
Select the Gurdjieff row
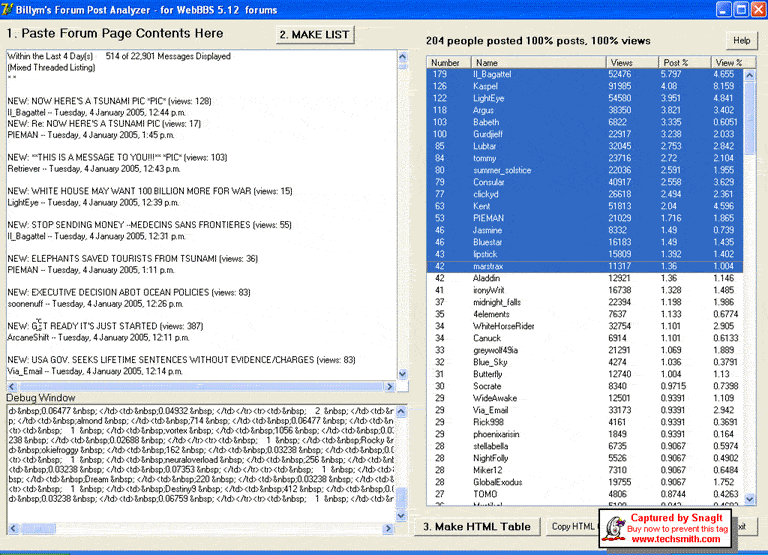585,134
